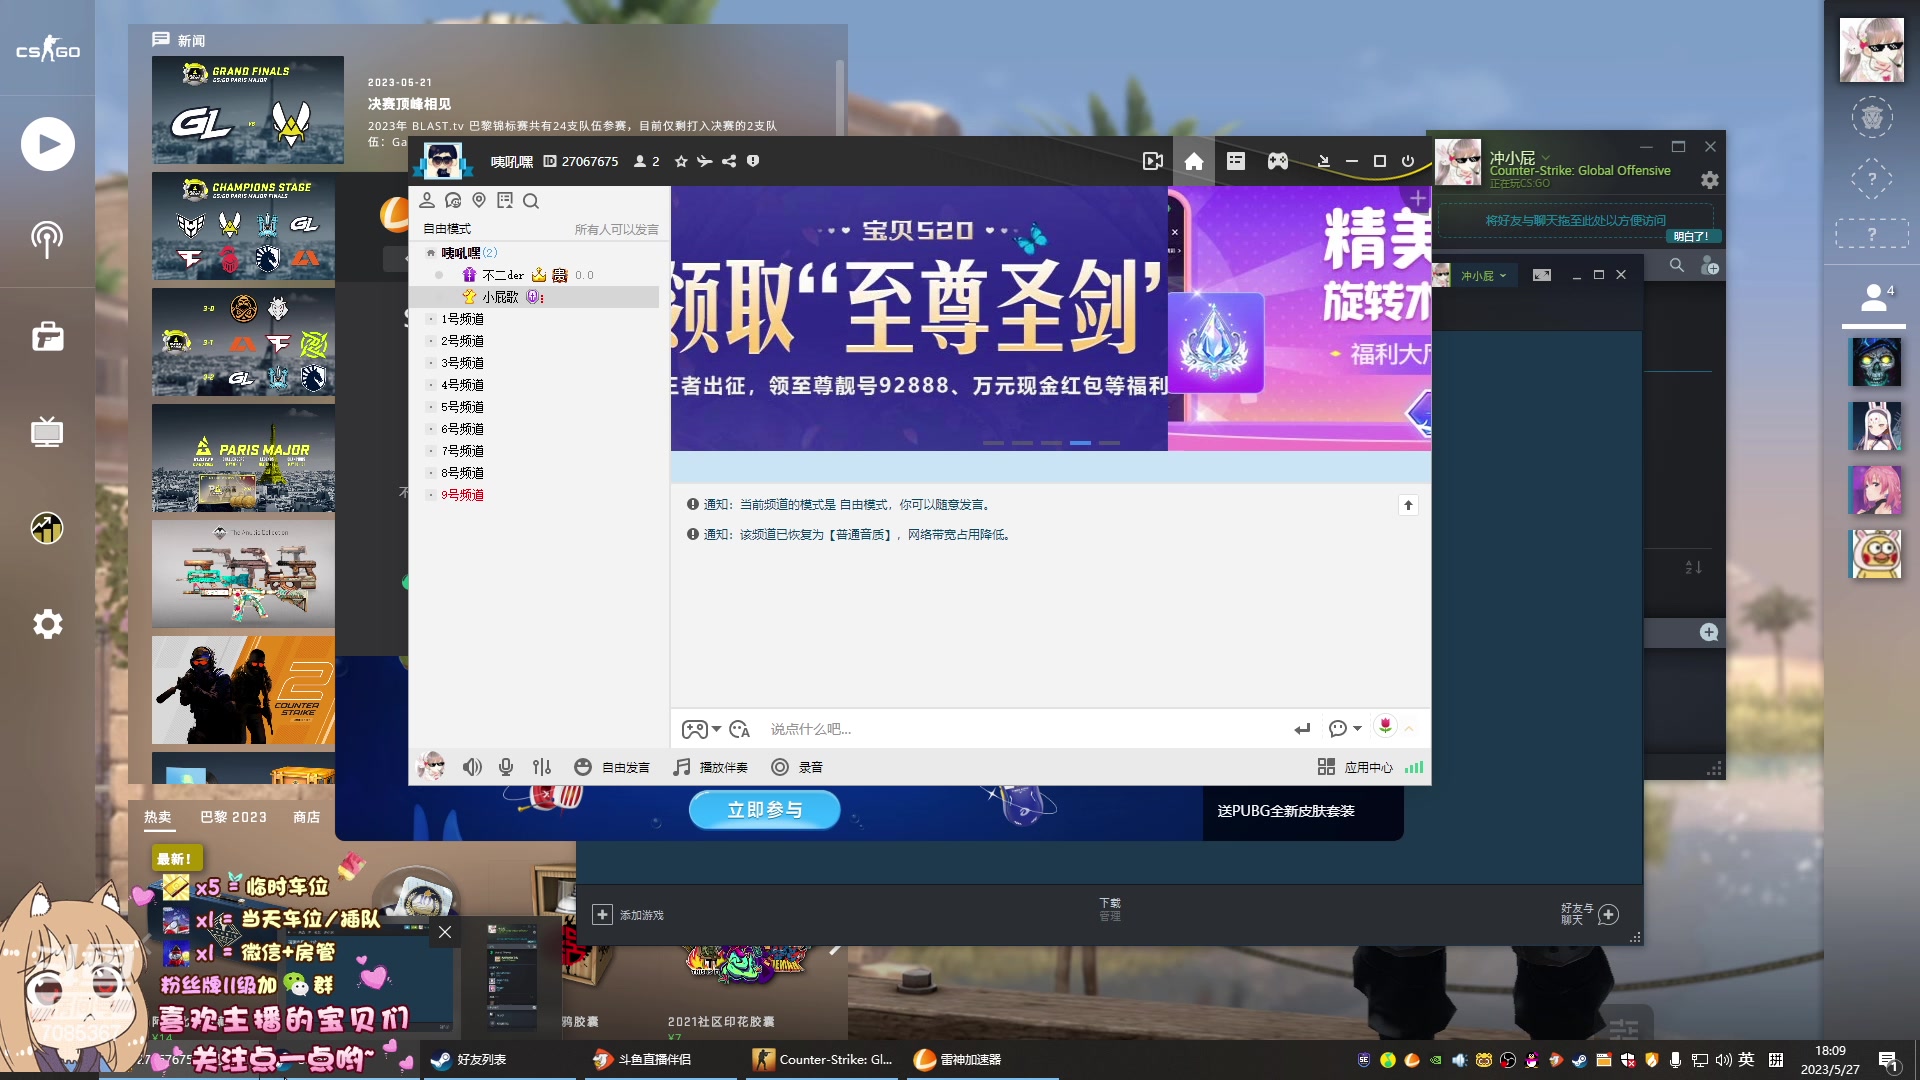Open the YY channel template list icon

click(x=1236, y=161)
